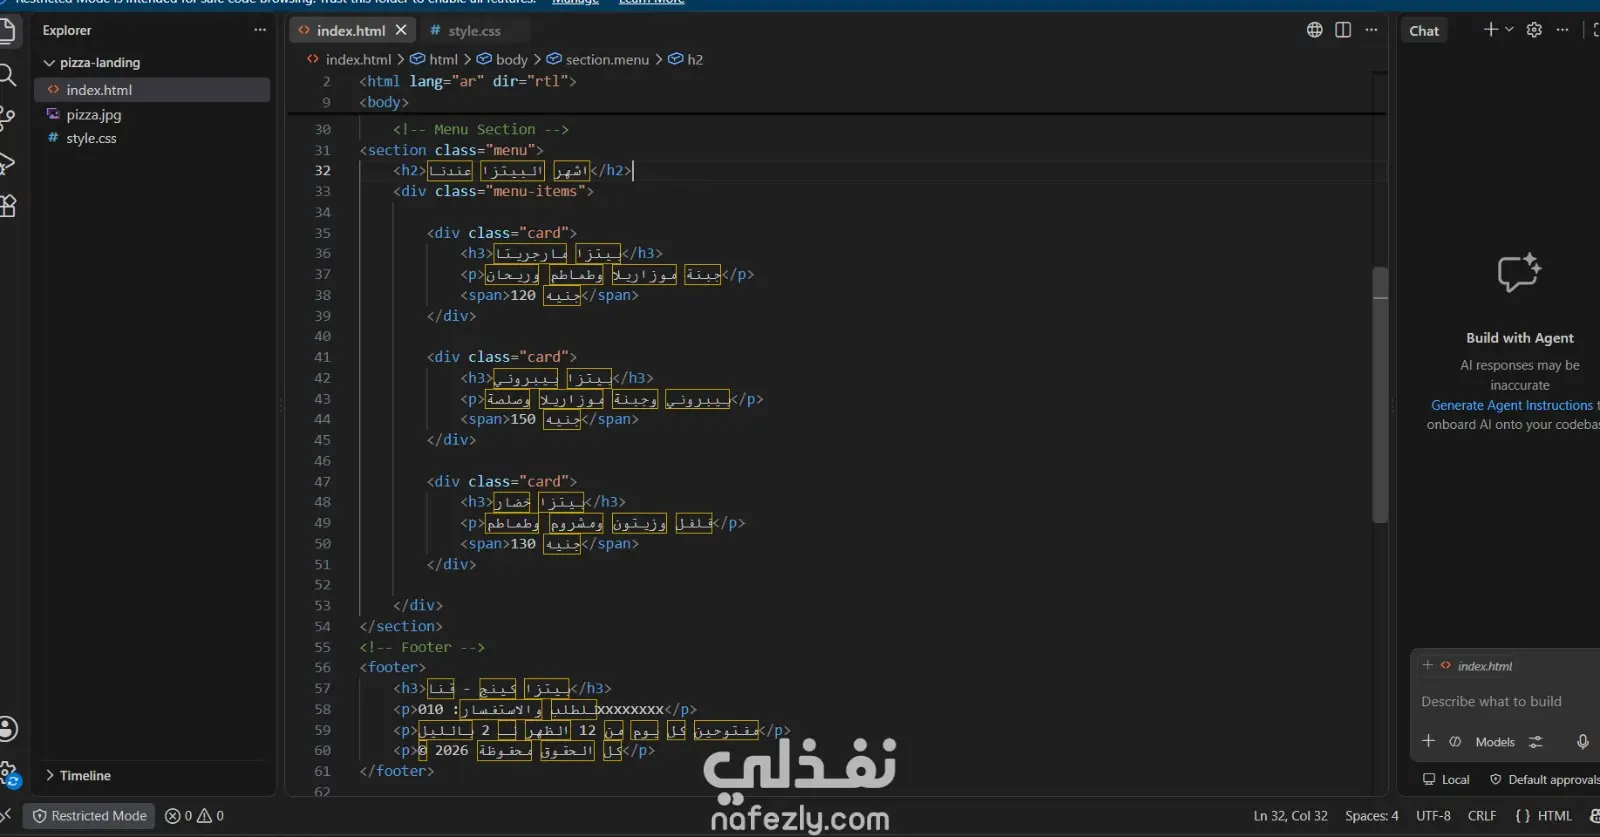Select the index.html editor tab
Image resolution: width=1600 pixels, height=837 pixels.
click(350, 31)
